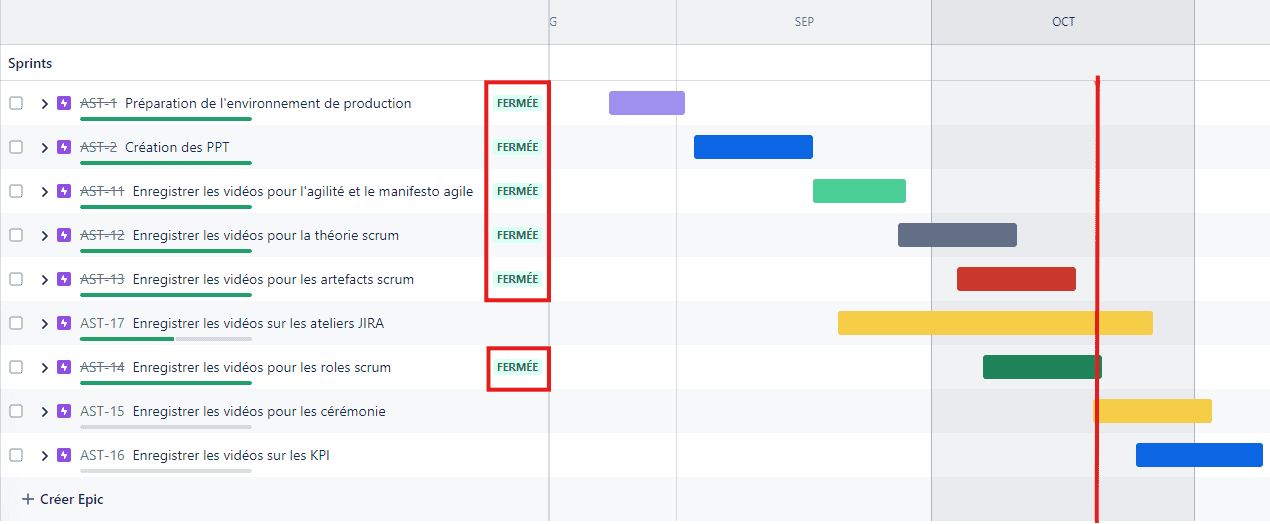Screen dimensions: 1270x524
Task: Click the purple AST-1 bar on the timeline
Action: click(647, 103)
